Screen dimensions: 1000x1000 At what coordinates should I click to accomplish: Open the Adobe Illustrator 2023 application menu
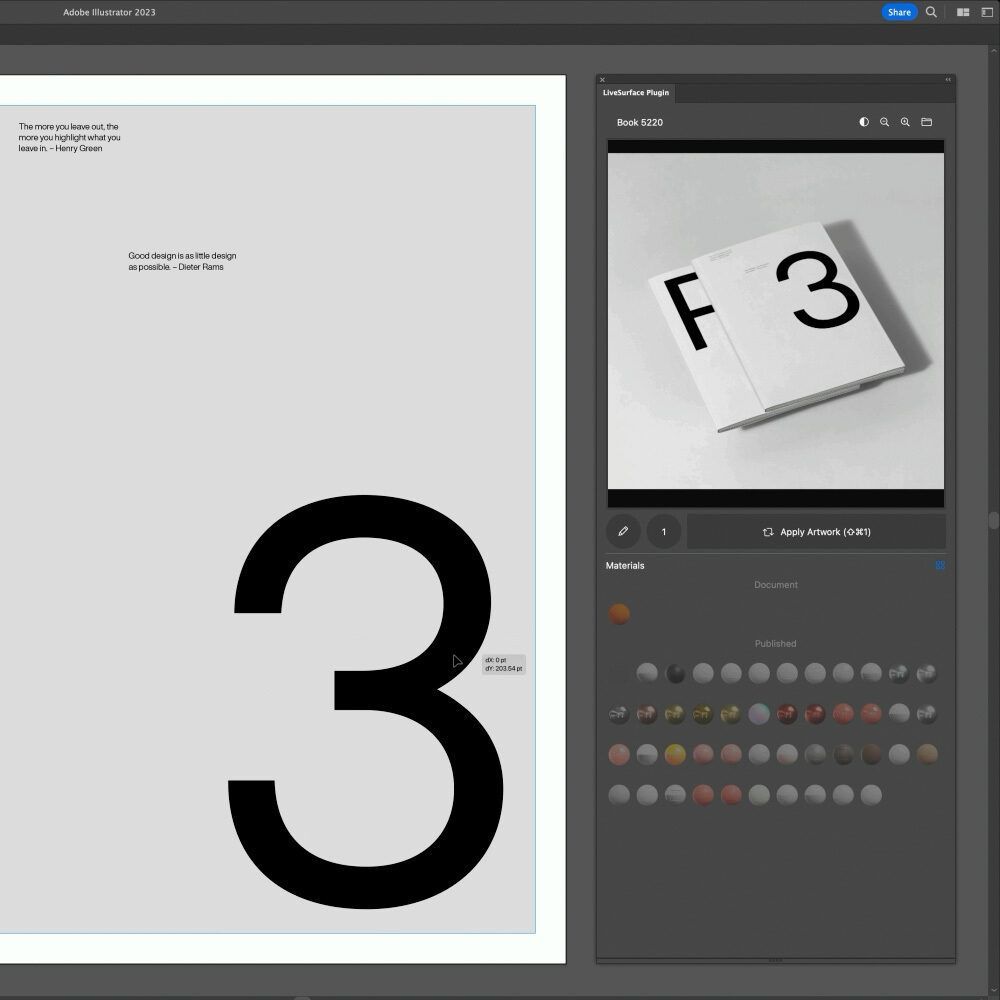click(x=110, y=12)
